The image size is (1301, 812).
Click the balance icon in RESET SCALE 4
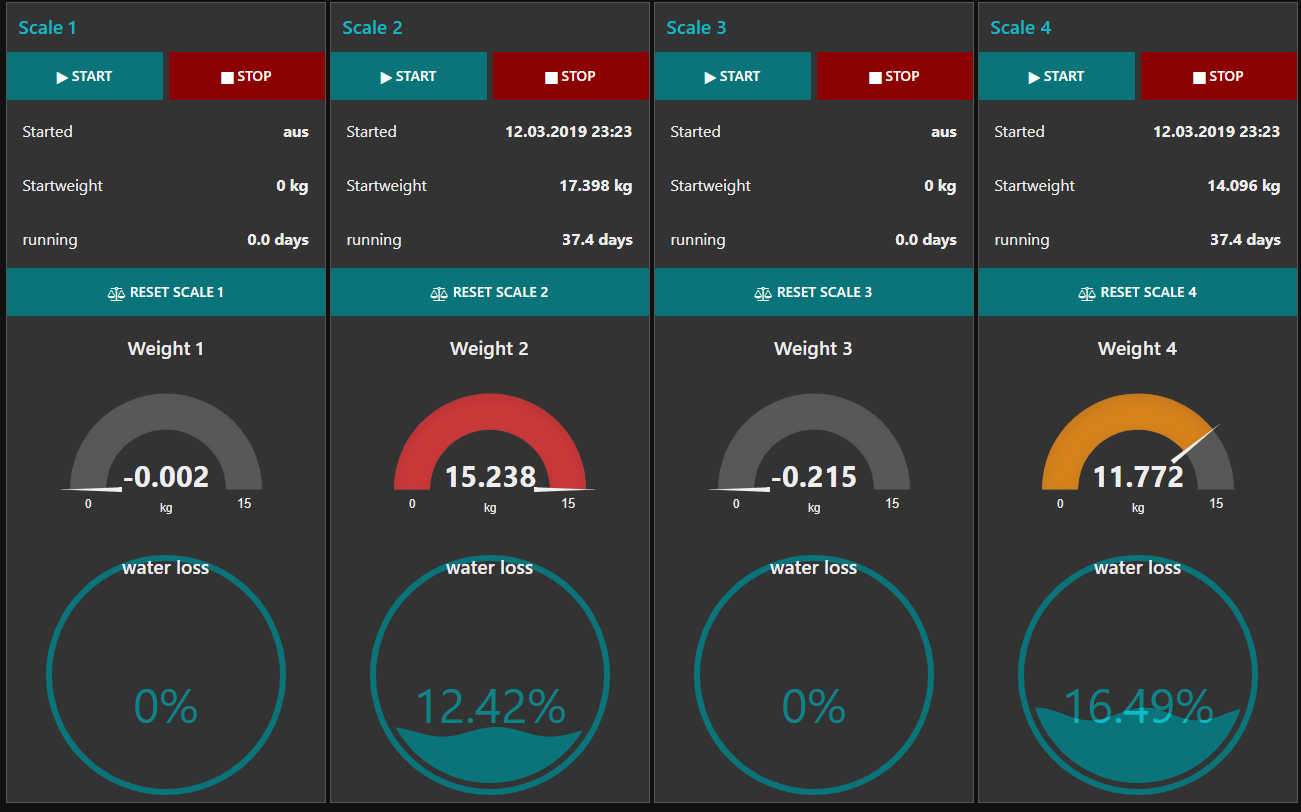pyautogui.click(x=1087, y=293)
